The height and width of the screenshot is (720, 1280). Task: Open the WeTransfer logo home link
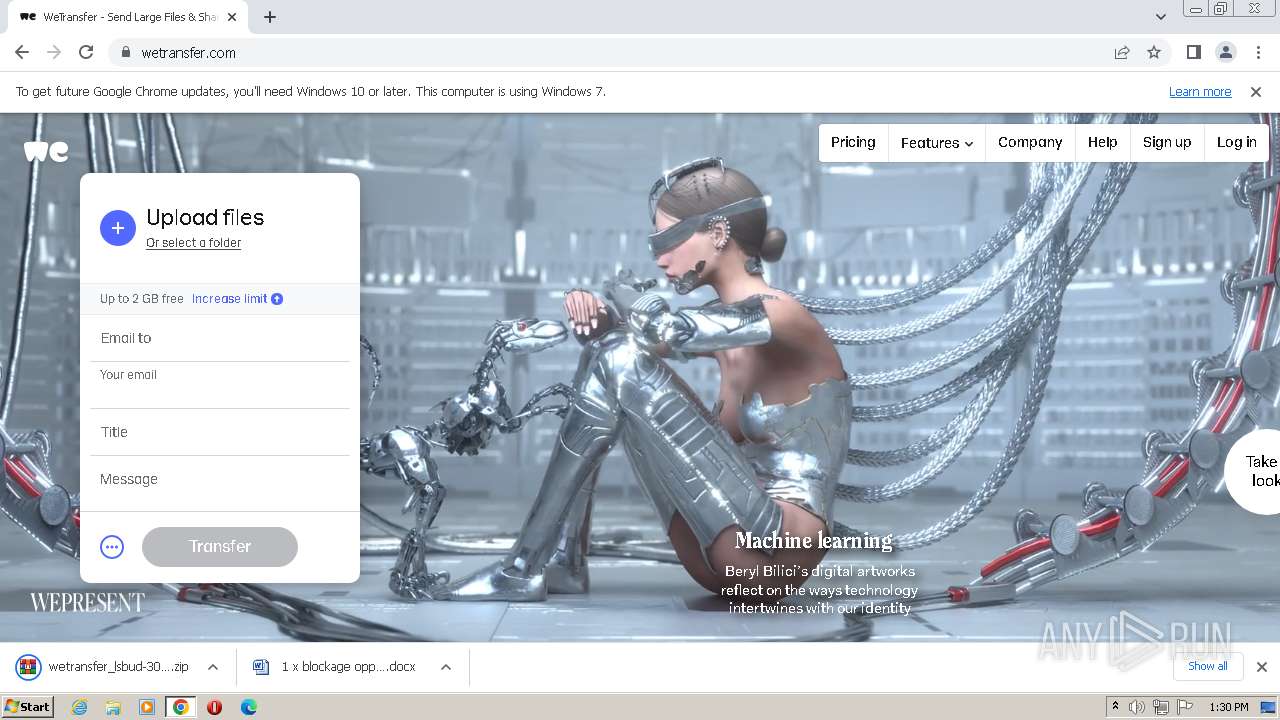pyautogui.click(x=46, y=151)
